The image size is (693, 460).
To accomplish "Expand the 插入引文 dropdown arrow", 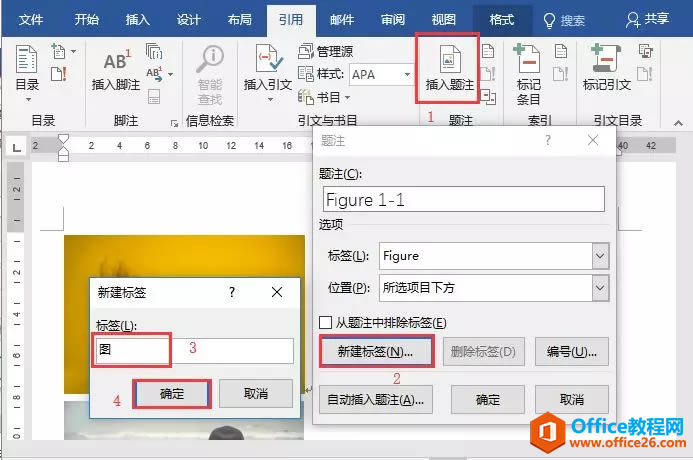I will (x=270, y=99).
